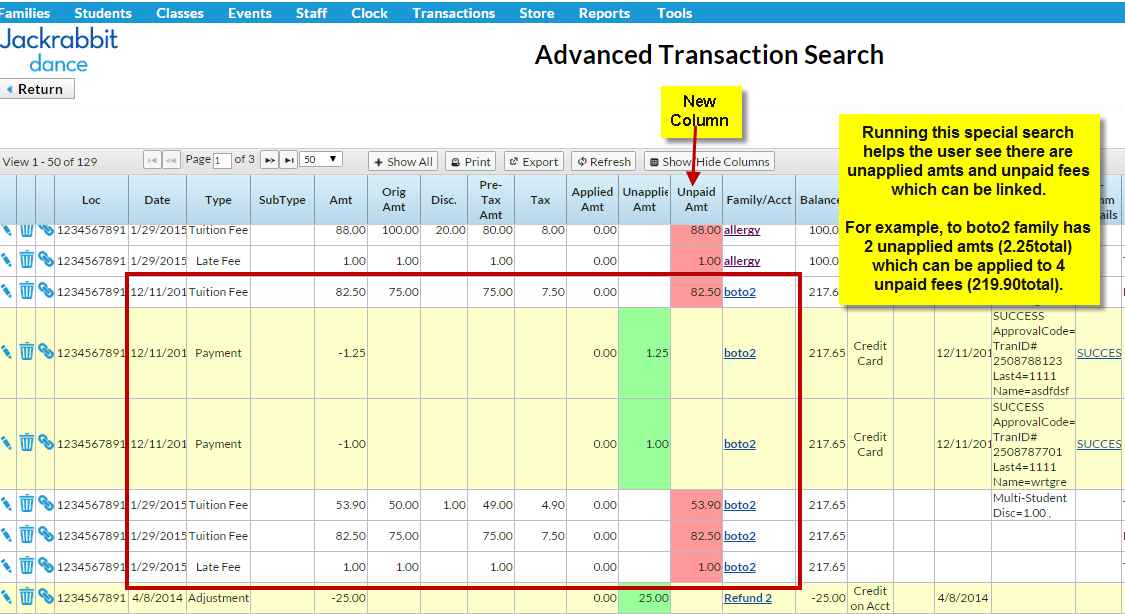Click link icon for the -1.00 Payment
The height and width of the screenshot is (614, 1125).
[46, 442]
